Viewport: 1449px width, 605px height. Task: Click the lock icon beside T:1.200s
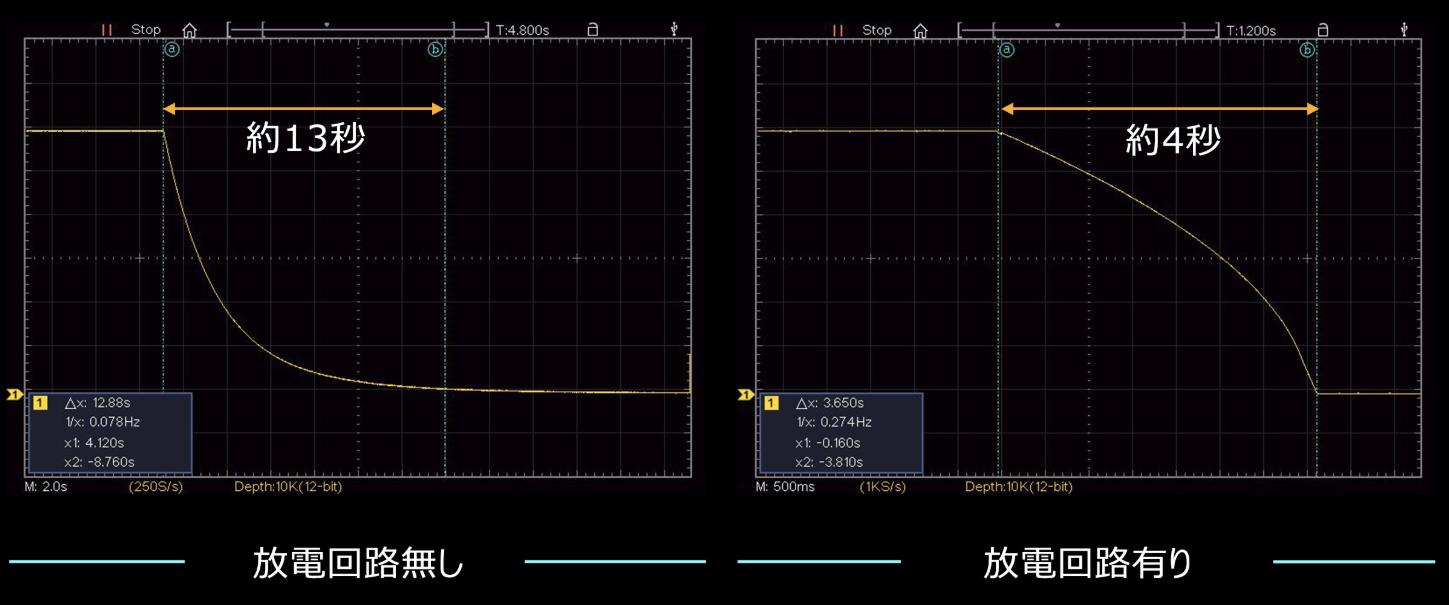pyautogui.click(x=1323, y=30)
